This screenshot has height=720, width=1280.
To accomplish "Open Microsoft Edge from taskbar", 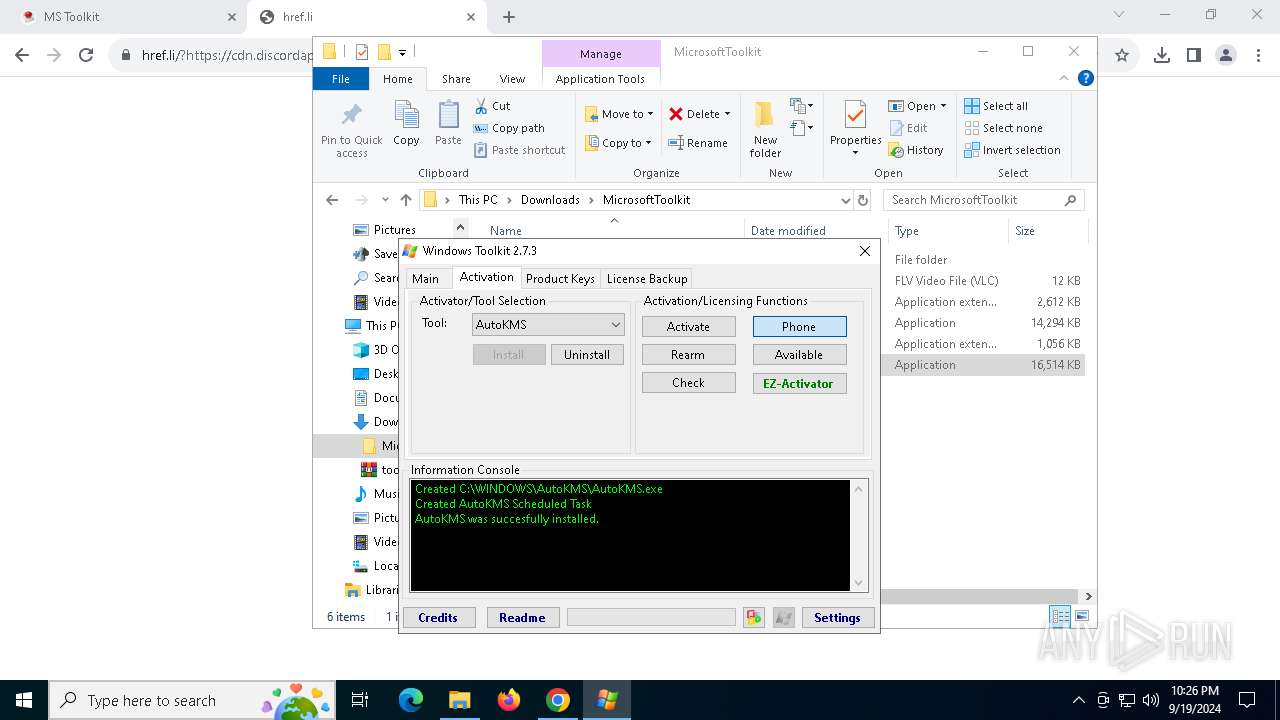I will click(x=411, y=700).
